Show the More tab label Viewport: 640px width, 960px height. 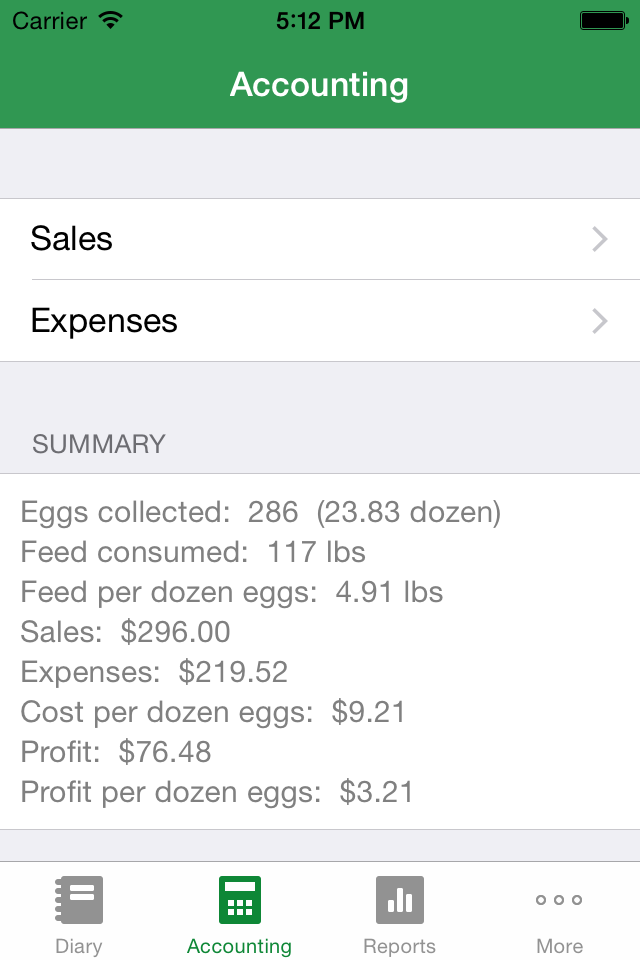[559, 946]
